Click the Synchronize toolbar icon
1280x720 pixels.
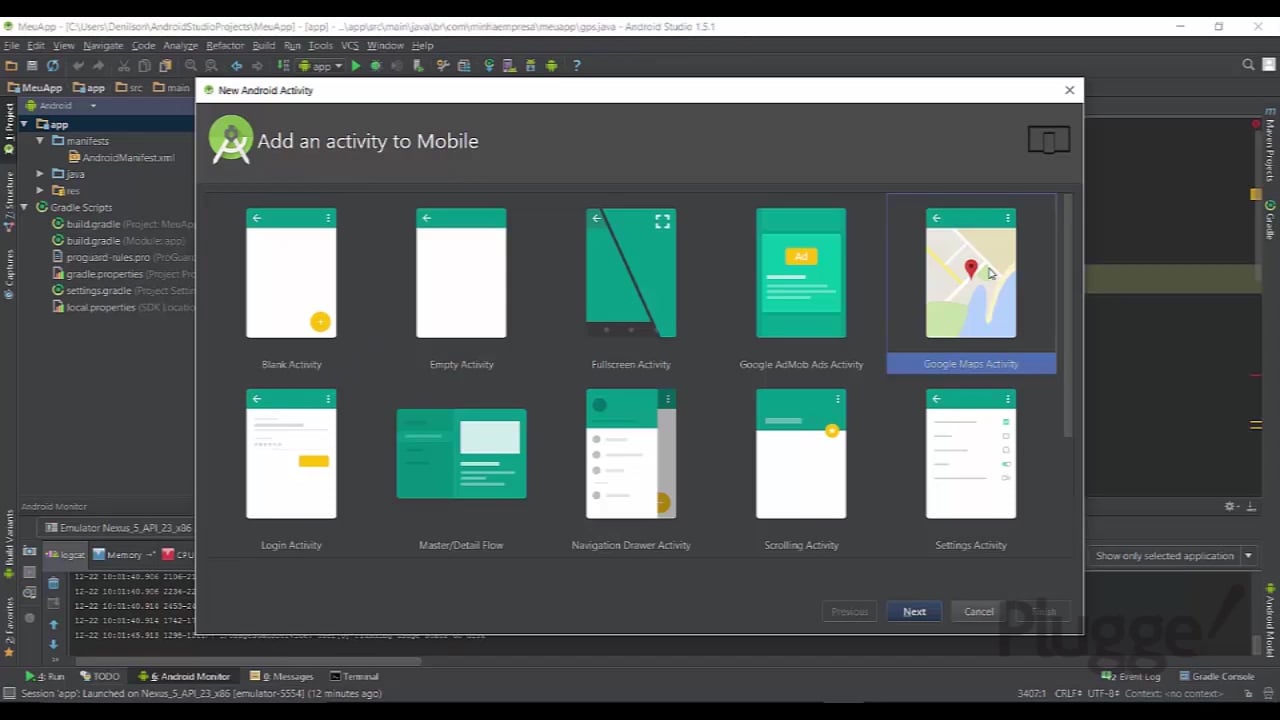[53, 66]
